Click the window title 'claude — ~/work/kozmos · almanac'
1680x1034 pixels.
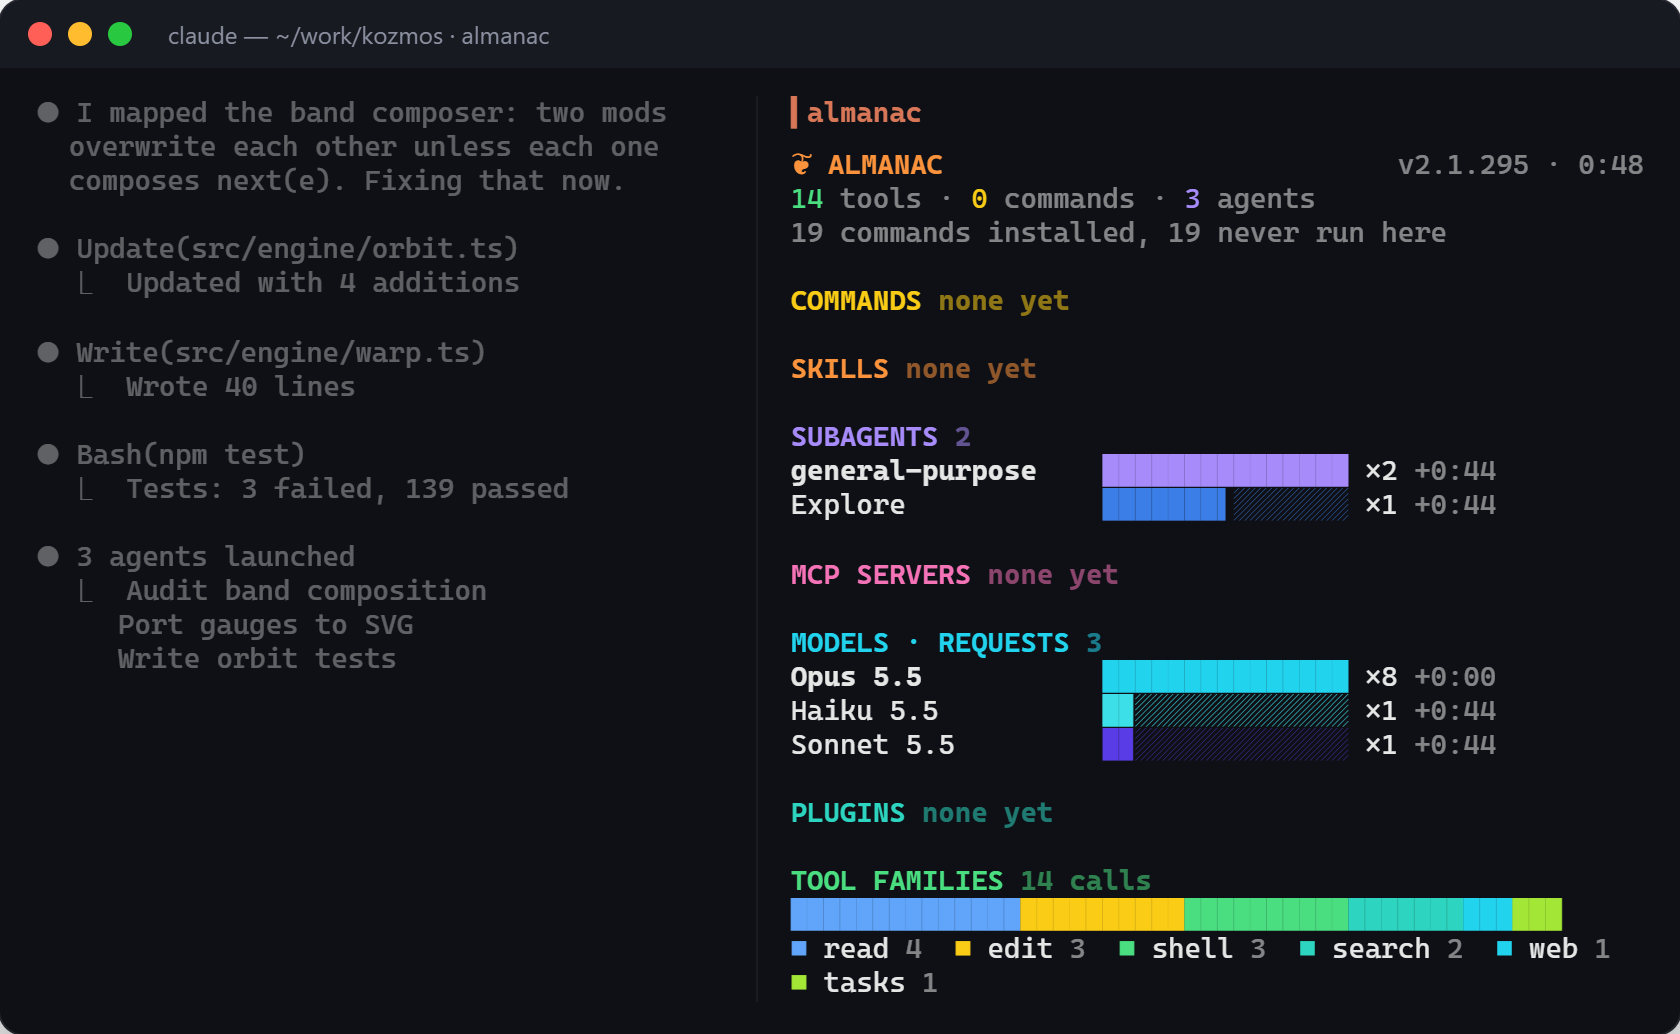[x=358, y=36]
